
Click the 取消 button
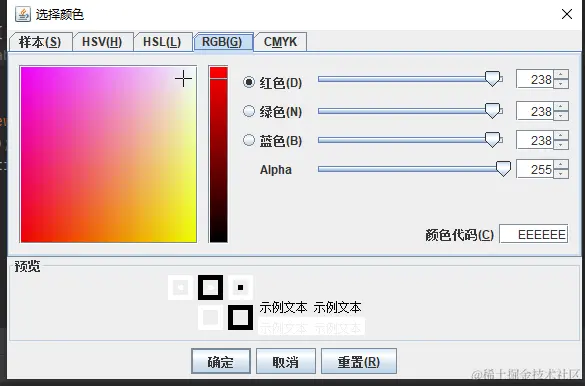click(x=286, y=361)
